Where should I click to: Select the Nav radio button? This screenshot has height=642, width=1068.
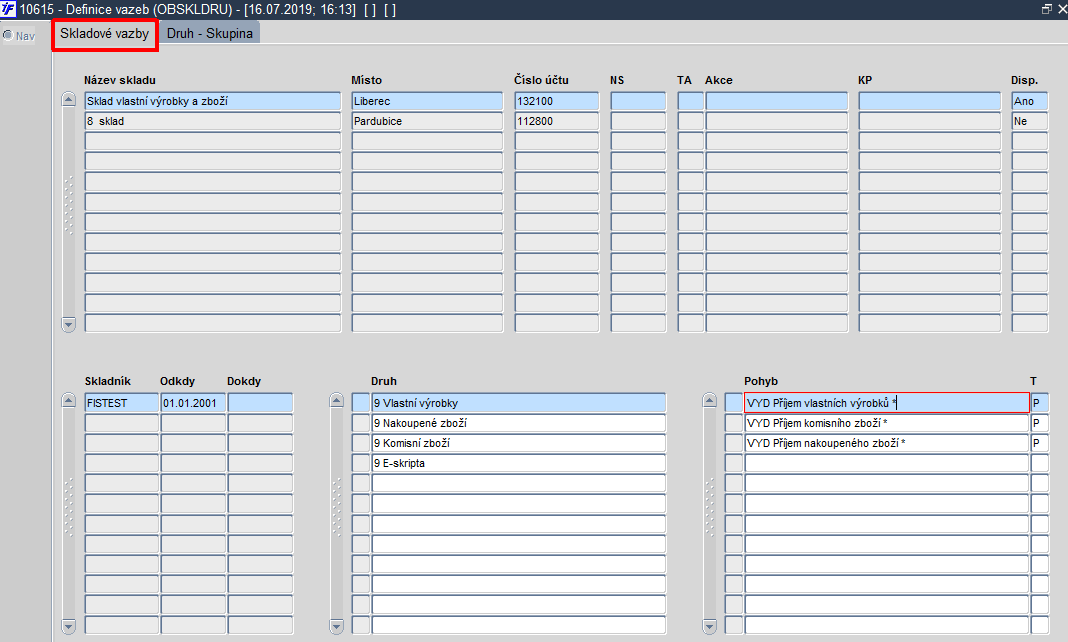click(8, 35)
